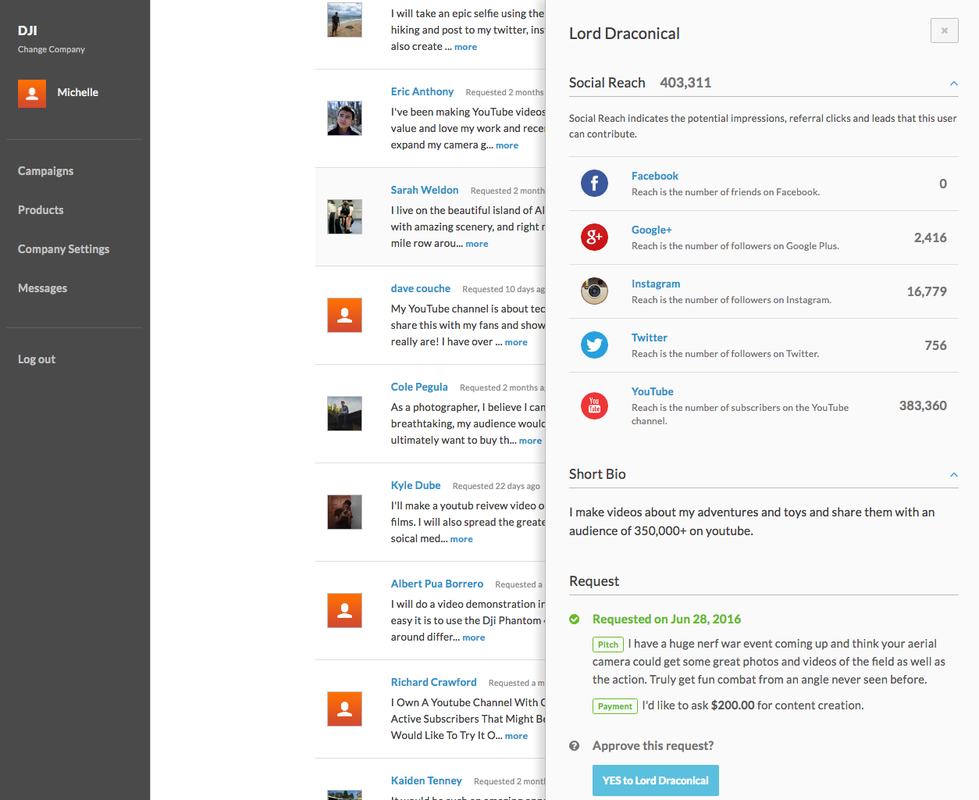Image resolution: width=979 pixels, height=800 pixels.
Task: Click the YouTube logo icon
Action: [x=594, y=405]
